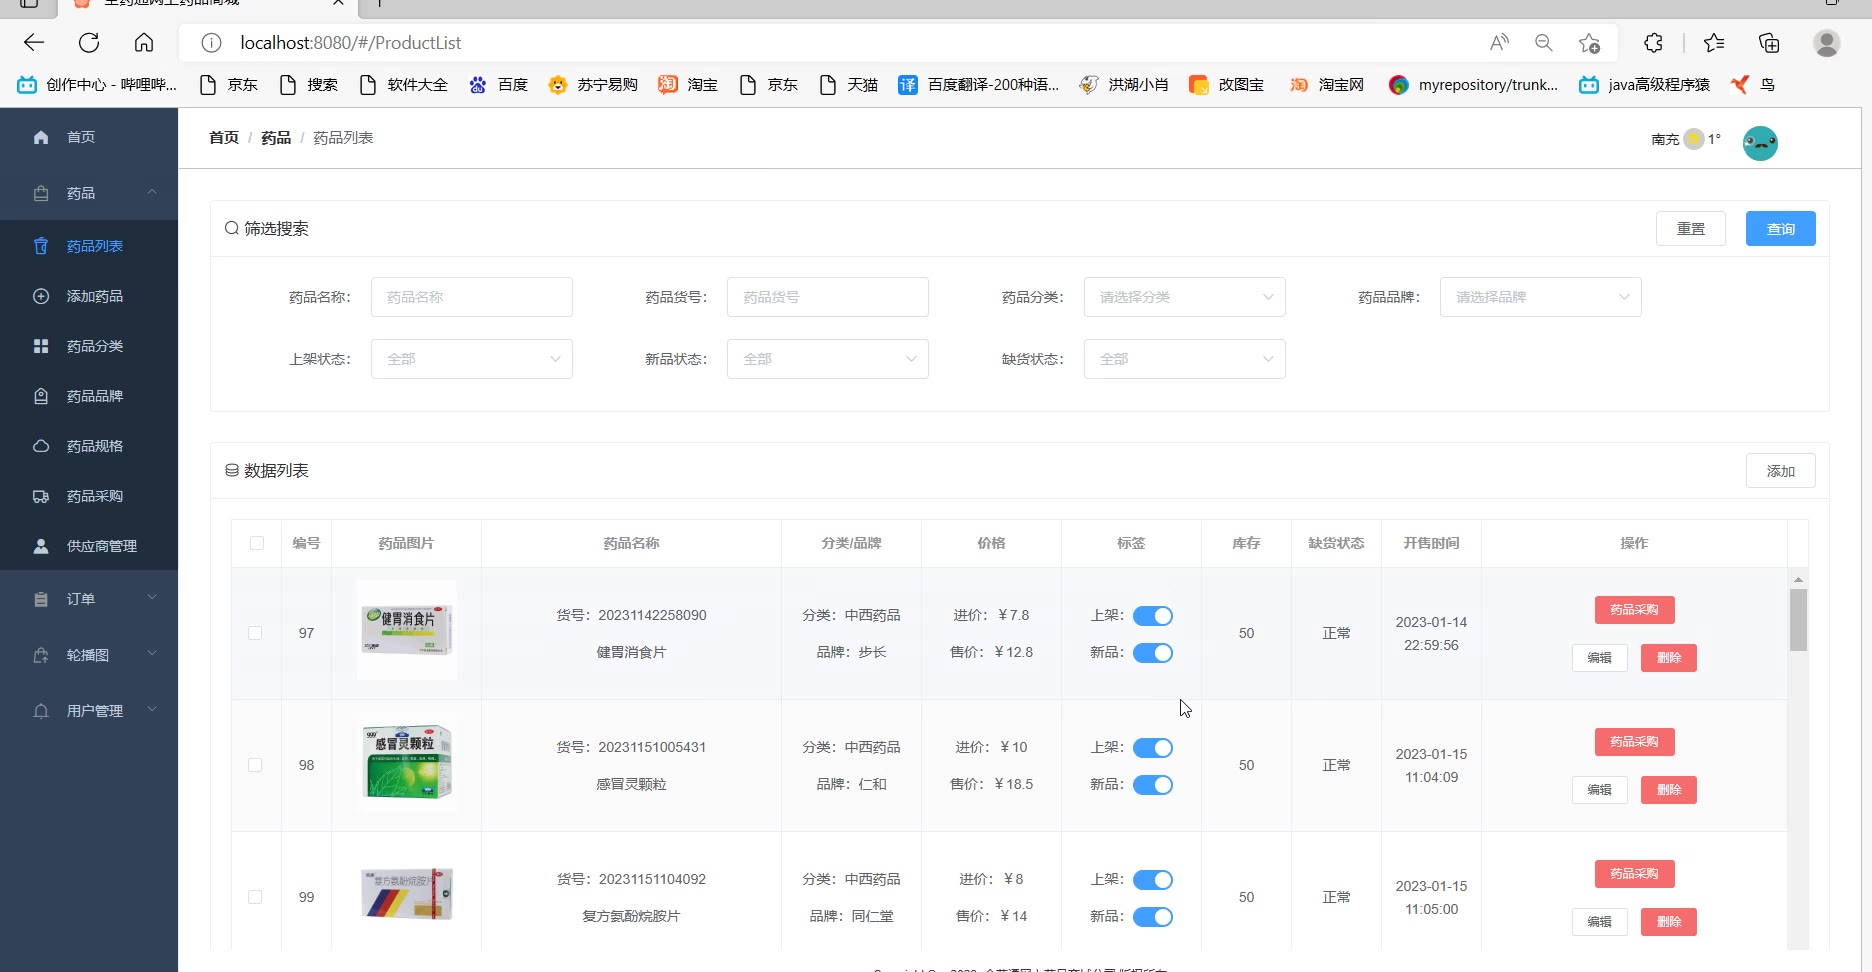1872x972 pixels.
Task: Click the 感冒灵颗粒 product image
Action: (407, 762)
